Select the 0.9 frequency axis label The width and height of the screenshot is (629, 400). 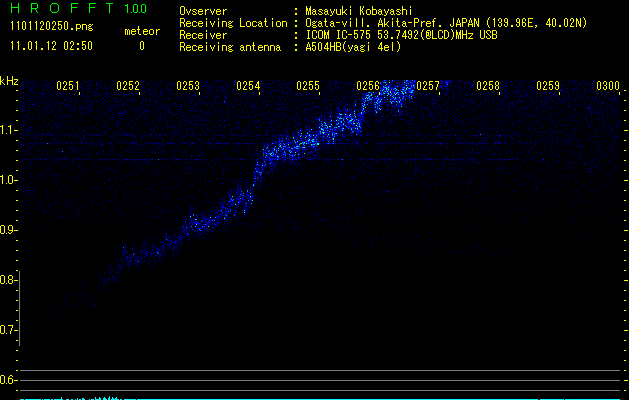(10, 230)
